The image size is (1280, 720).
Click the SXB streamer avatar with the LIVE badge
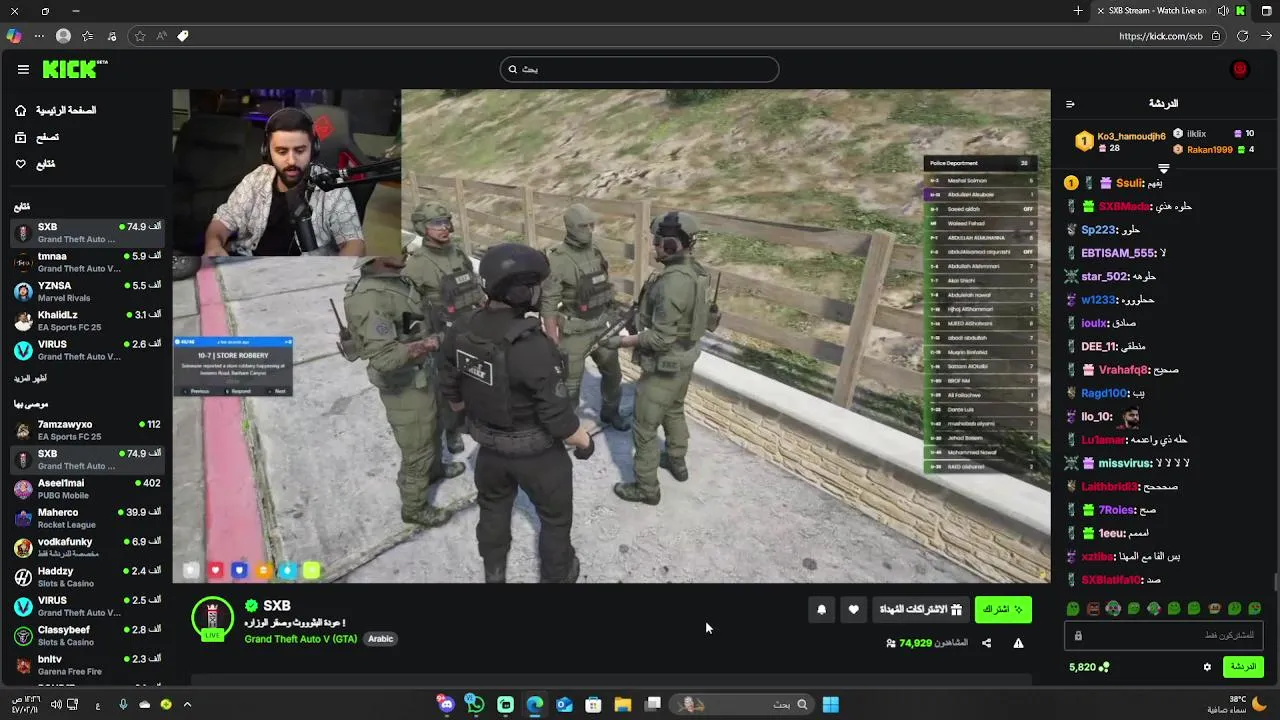tap(212, 619)
